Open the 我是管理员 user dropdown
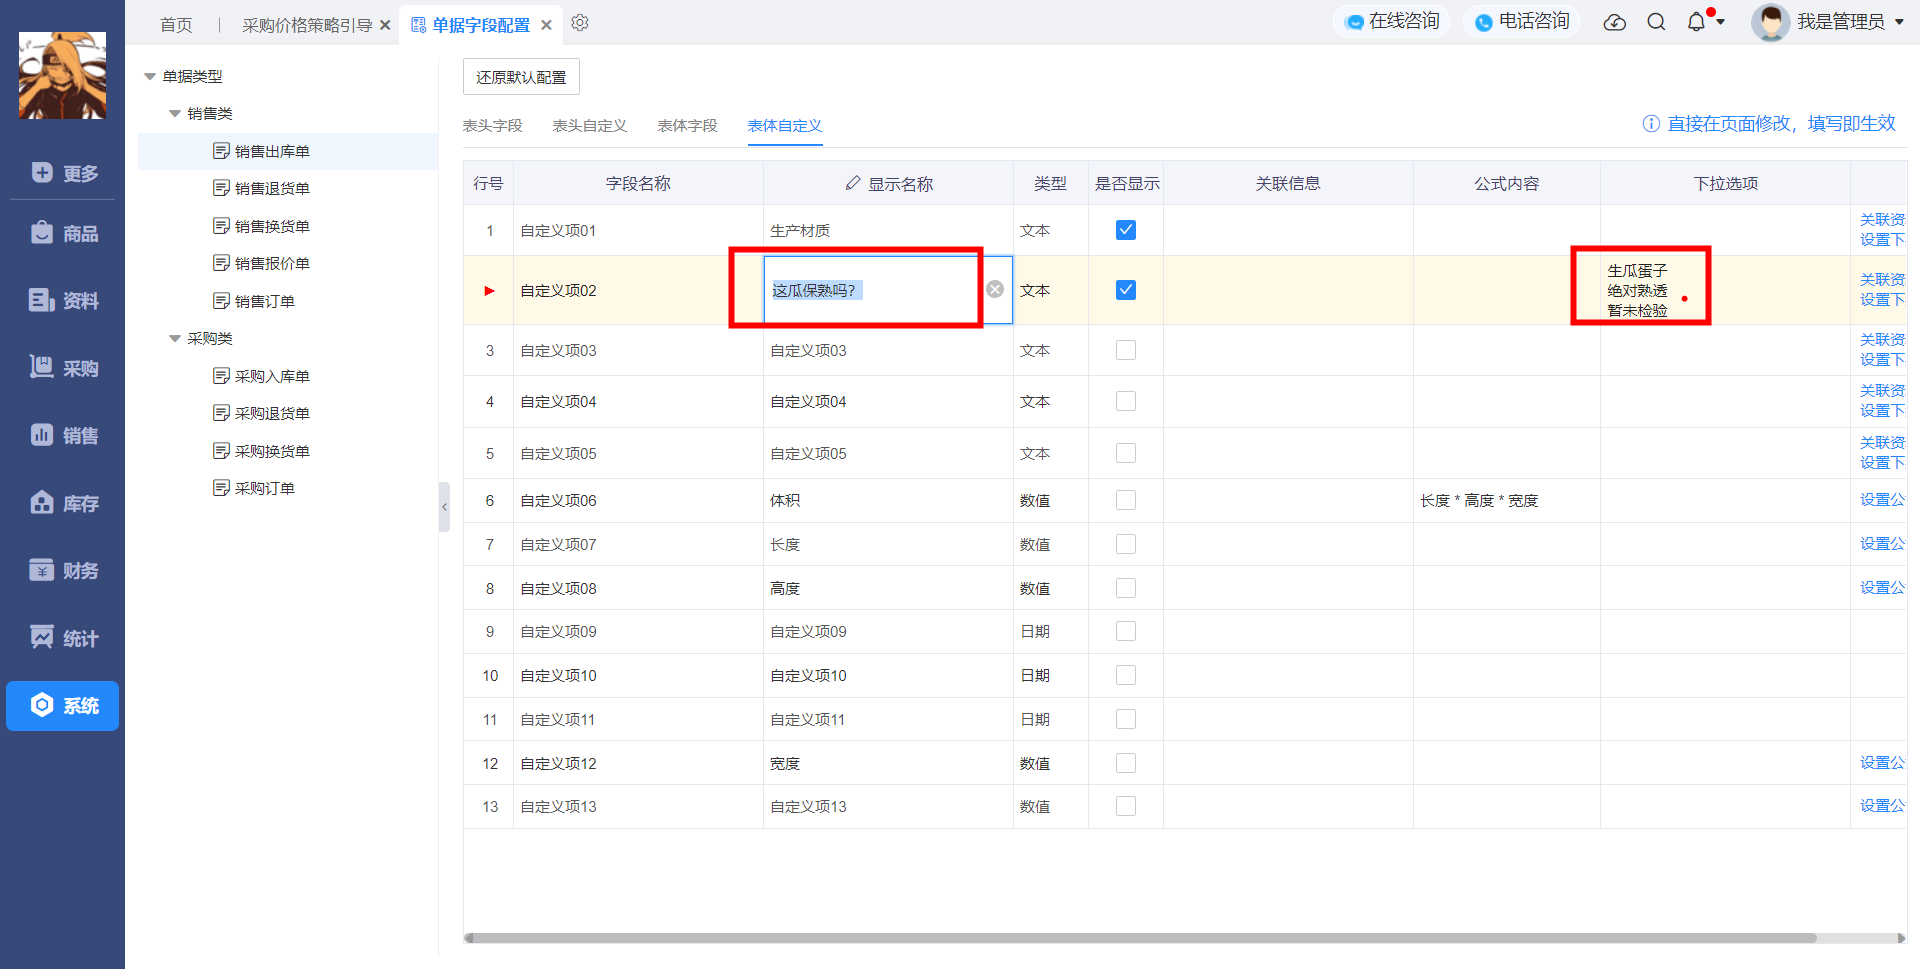 pyautogui.click(x=1828, y=22)
